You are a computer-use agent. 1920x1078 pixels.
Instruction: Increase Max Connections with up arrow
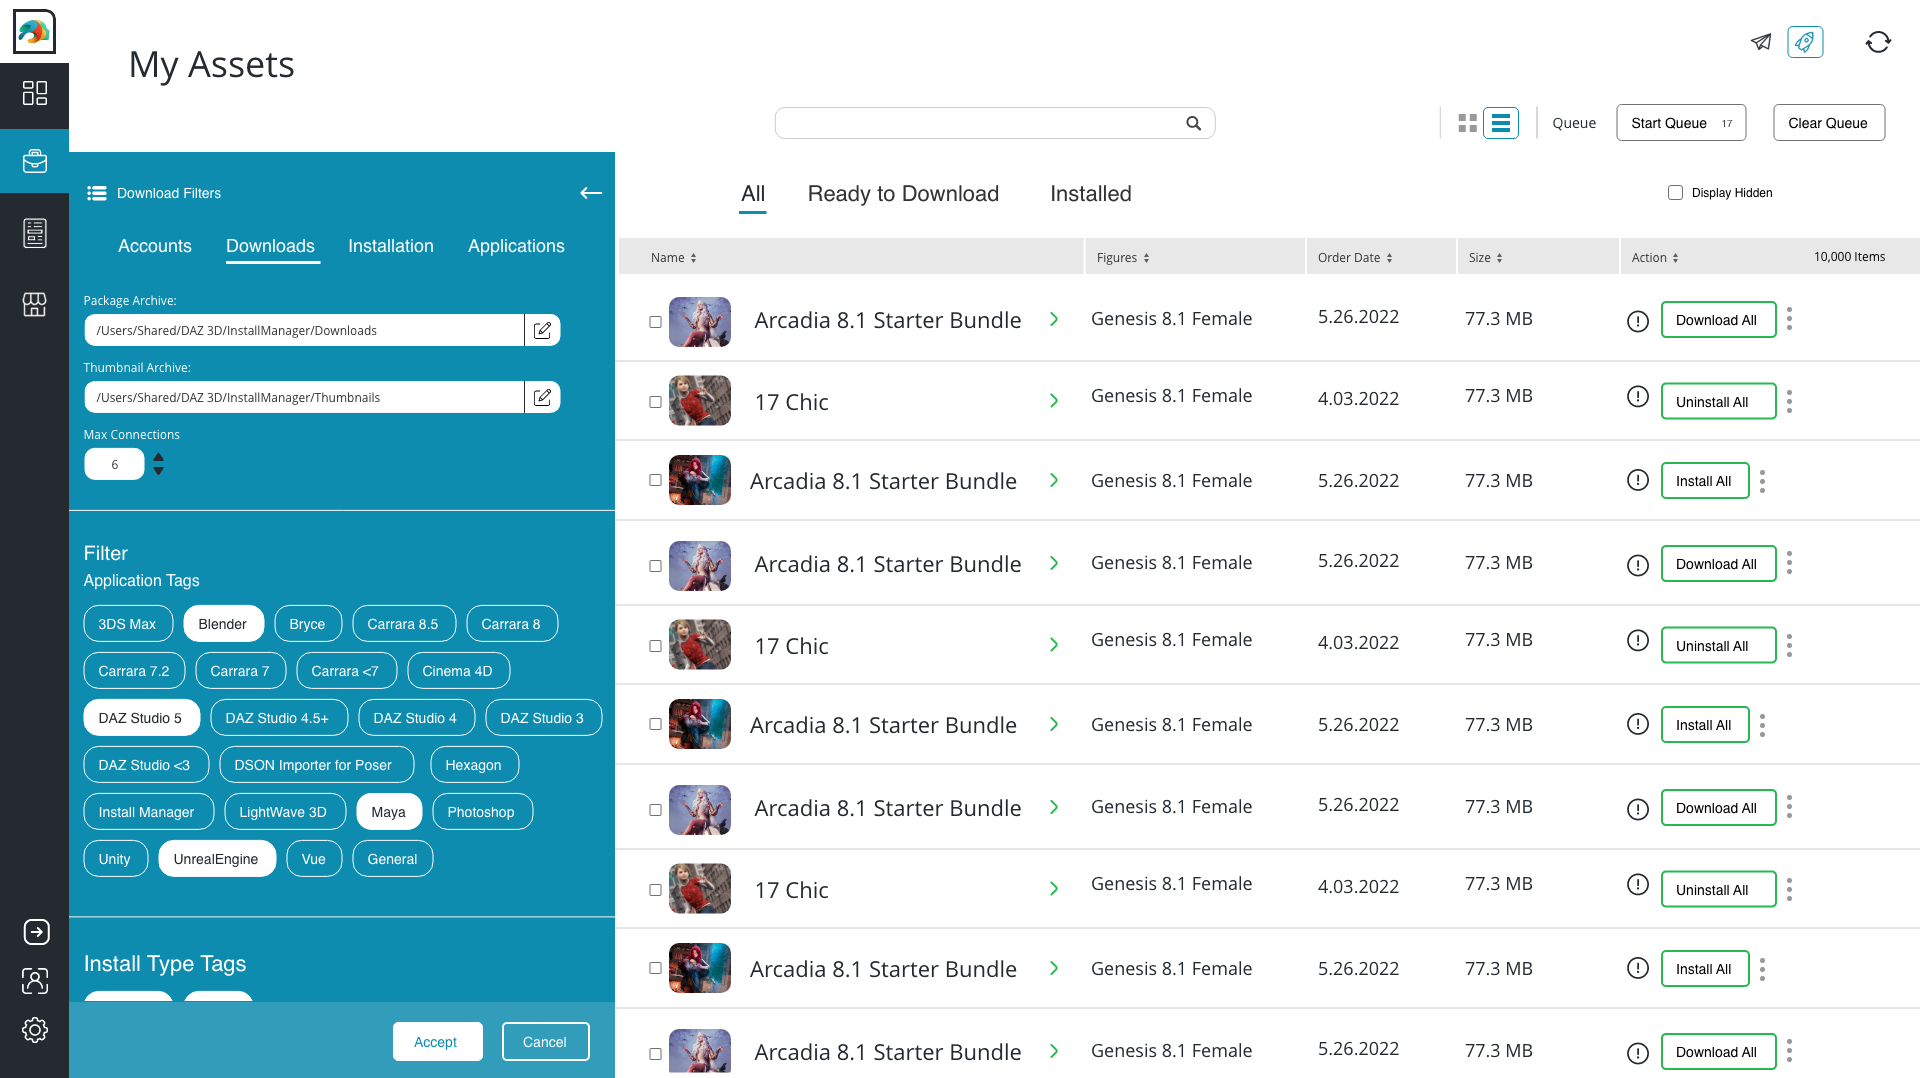pos(158,458)
